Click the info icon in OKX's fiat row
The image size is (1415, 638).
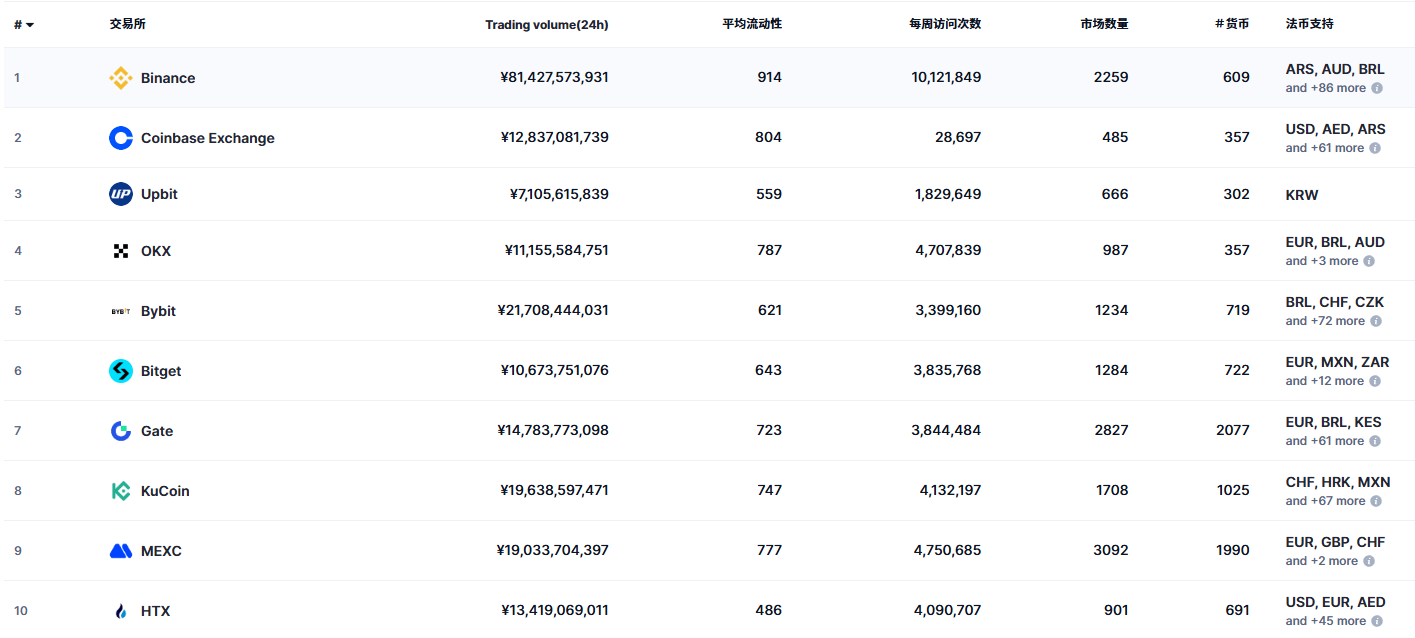click(x=1369, y=261)
